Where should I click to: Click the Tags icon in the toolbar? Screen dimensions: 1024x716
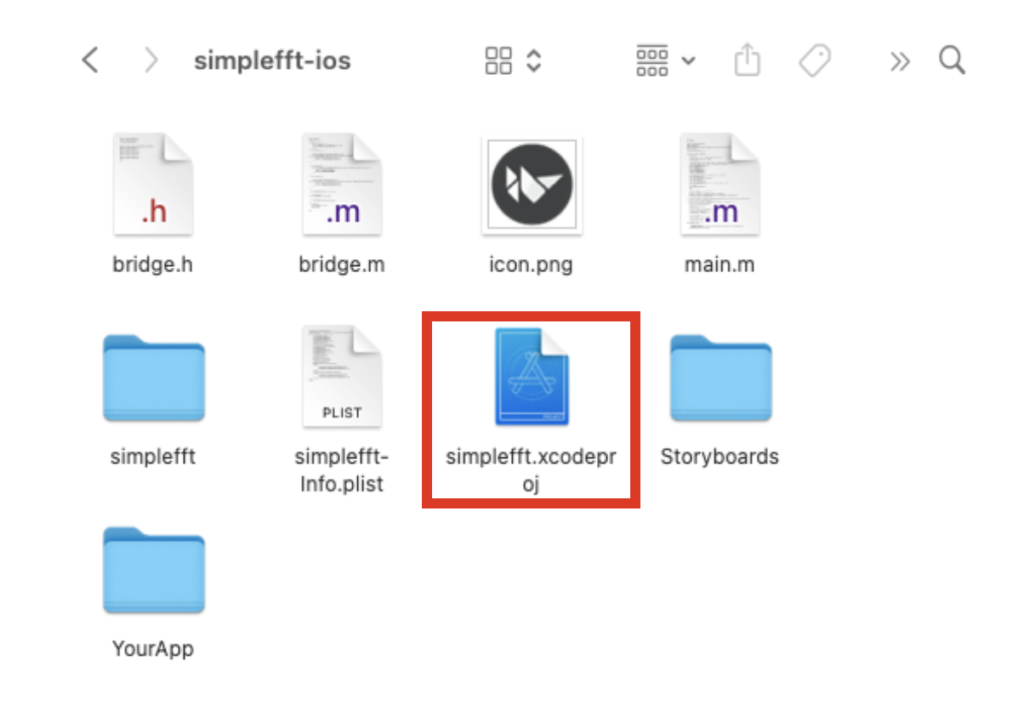tap(814, 60)
